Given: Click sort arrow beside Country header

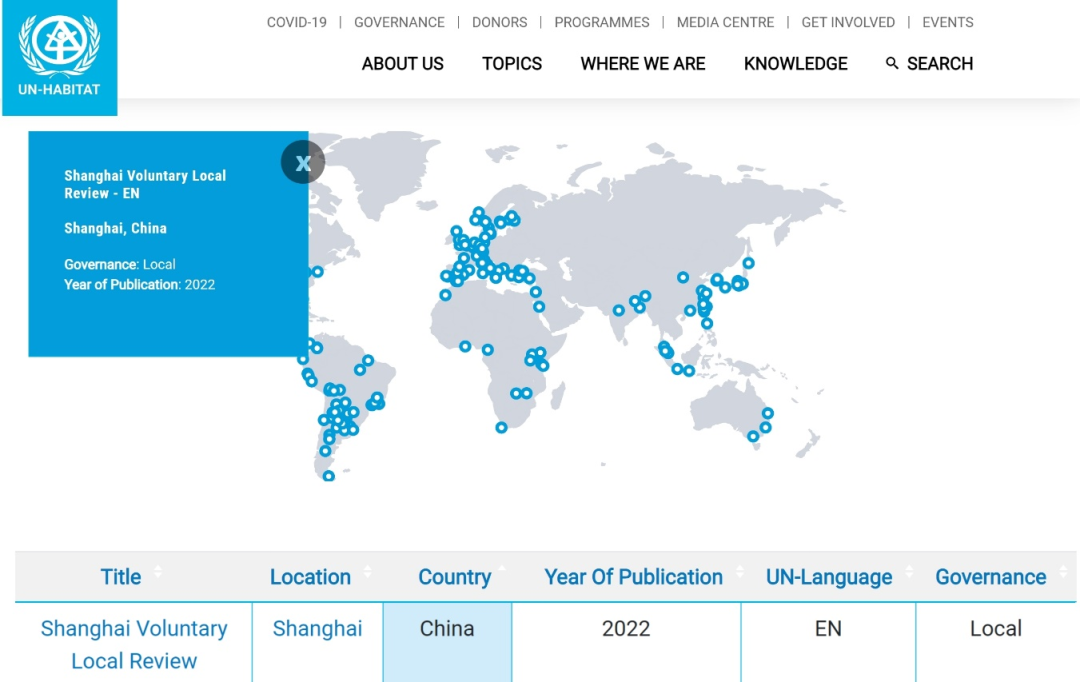Looking at the screenshot, I should (x=501, y=568).
